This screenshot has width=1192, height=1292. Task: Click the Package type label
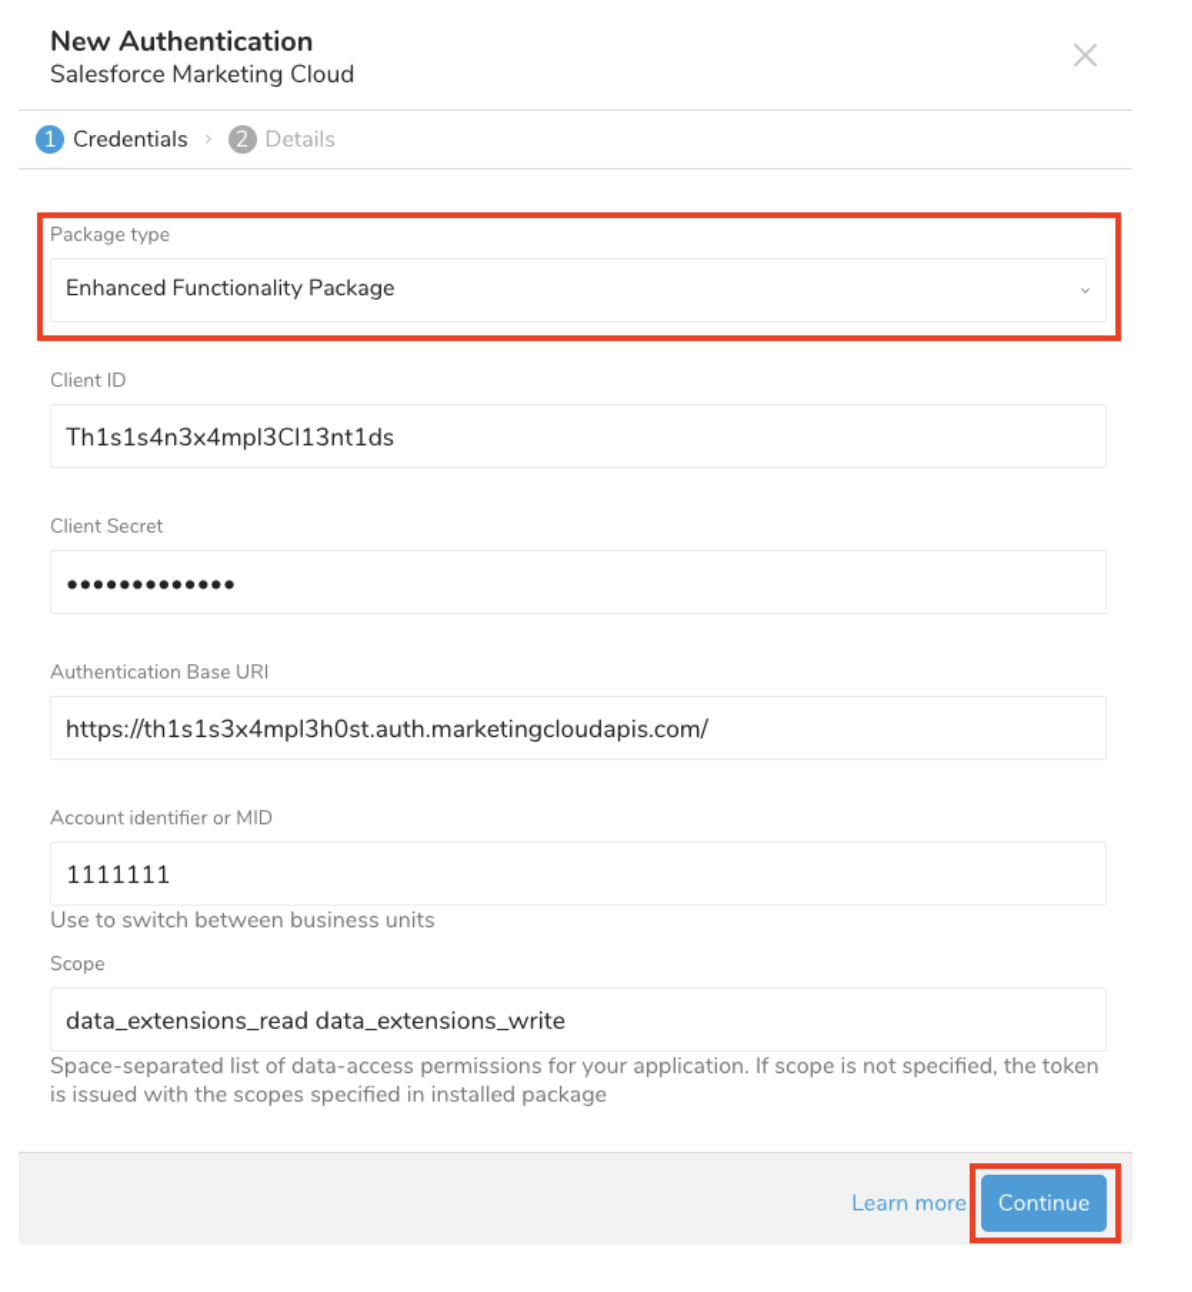click(x=110, y=234)
